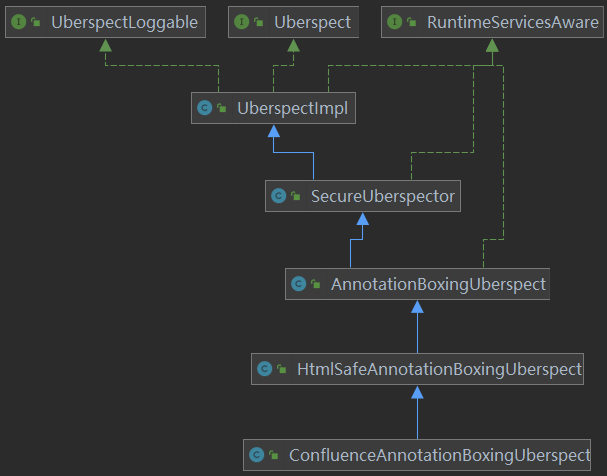Click the visibility badge on RuntimeServicesAware
The height and width of the screenshot is (476, 607).
click(x=412, y=21)
